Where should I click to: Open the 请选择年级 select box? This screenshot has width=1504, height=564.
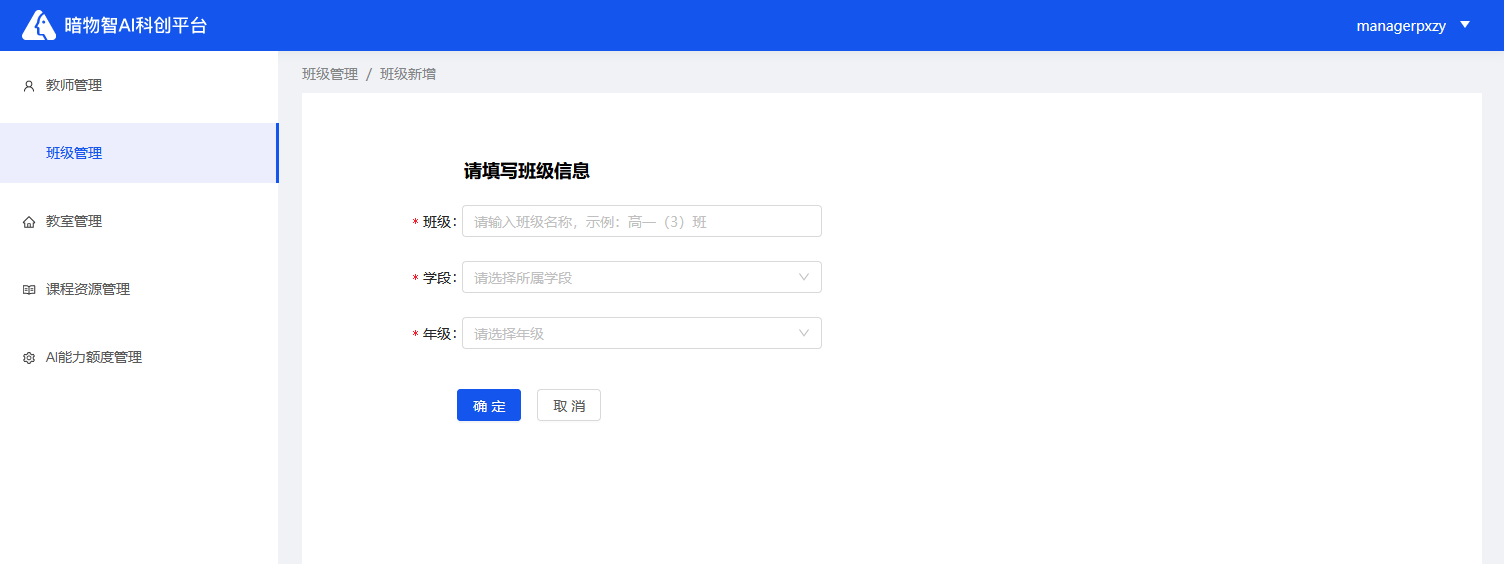click(642, 333)
